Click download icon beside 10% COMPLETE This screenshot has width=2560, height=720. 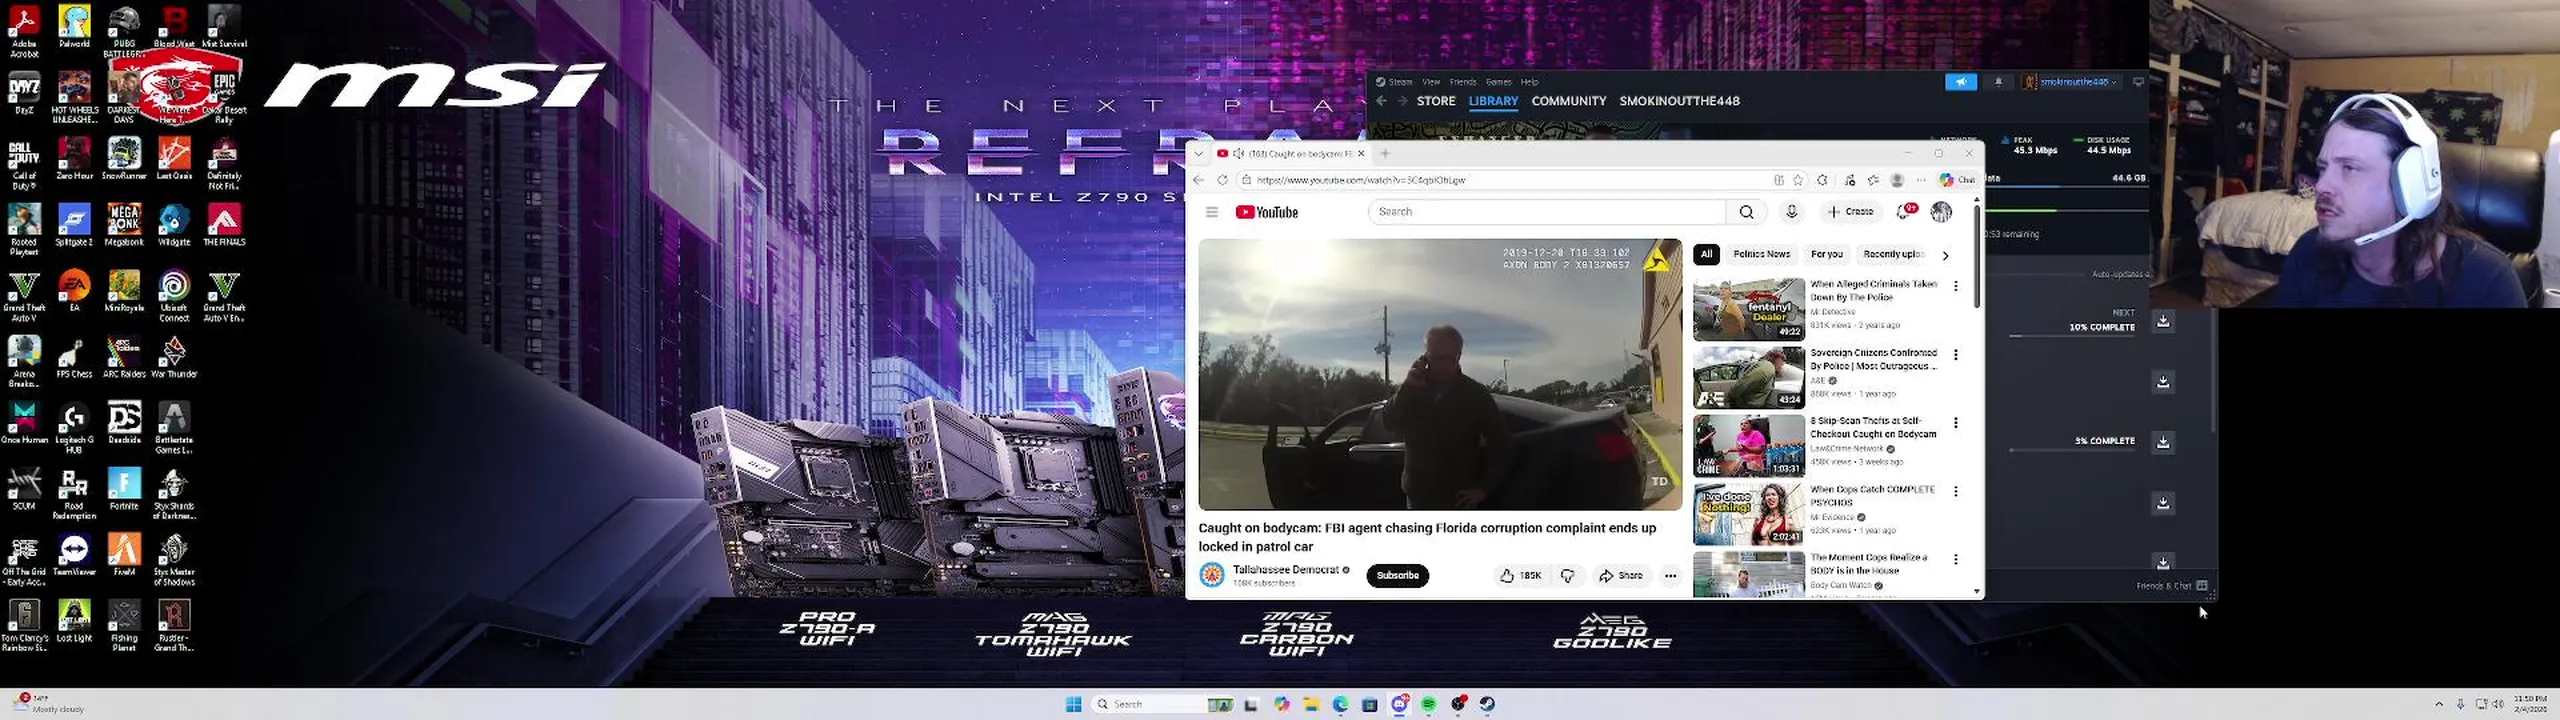coord(2162,322)
